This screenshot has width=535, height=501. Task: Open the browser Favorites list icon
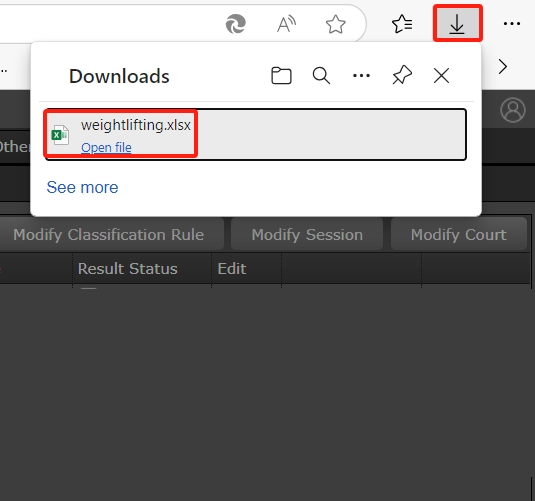pyautogui.click(x=402, y=24)
